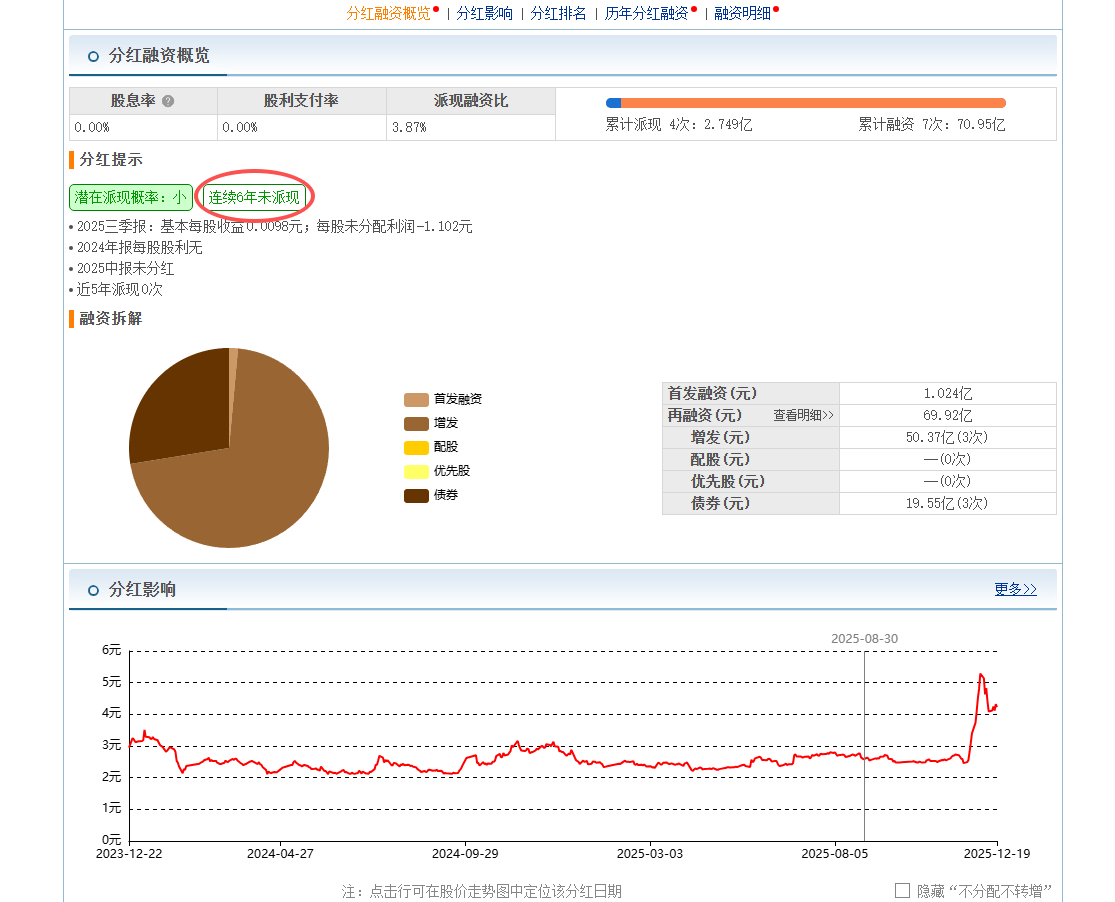Click the 增发 value 50.37亿(3次)
Screen dimensions: 1115x902
click(947, 437)
